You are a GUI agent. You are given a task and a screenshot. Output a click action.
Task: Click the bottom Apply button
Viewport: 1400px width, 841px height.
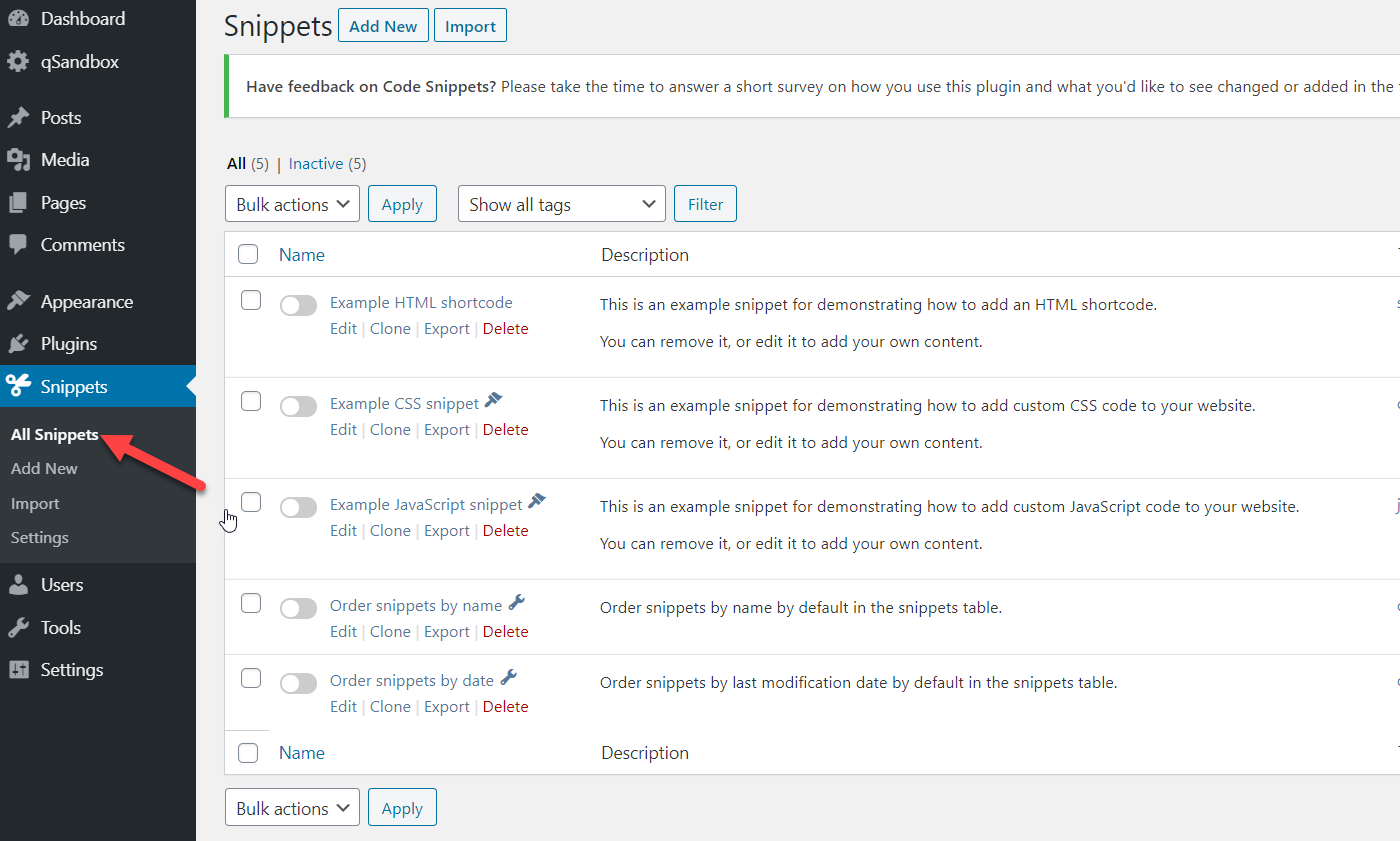[x=402, y=808]
